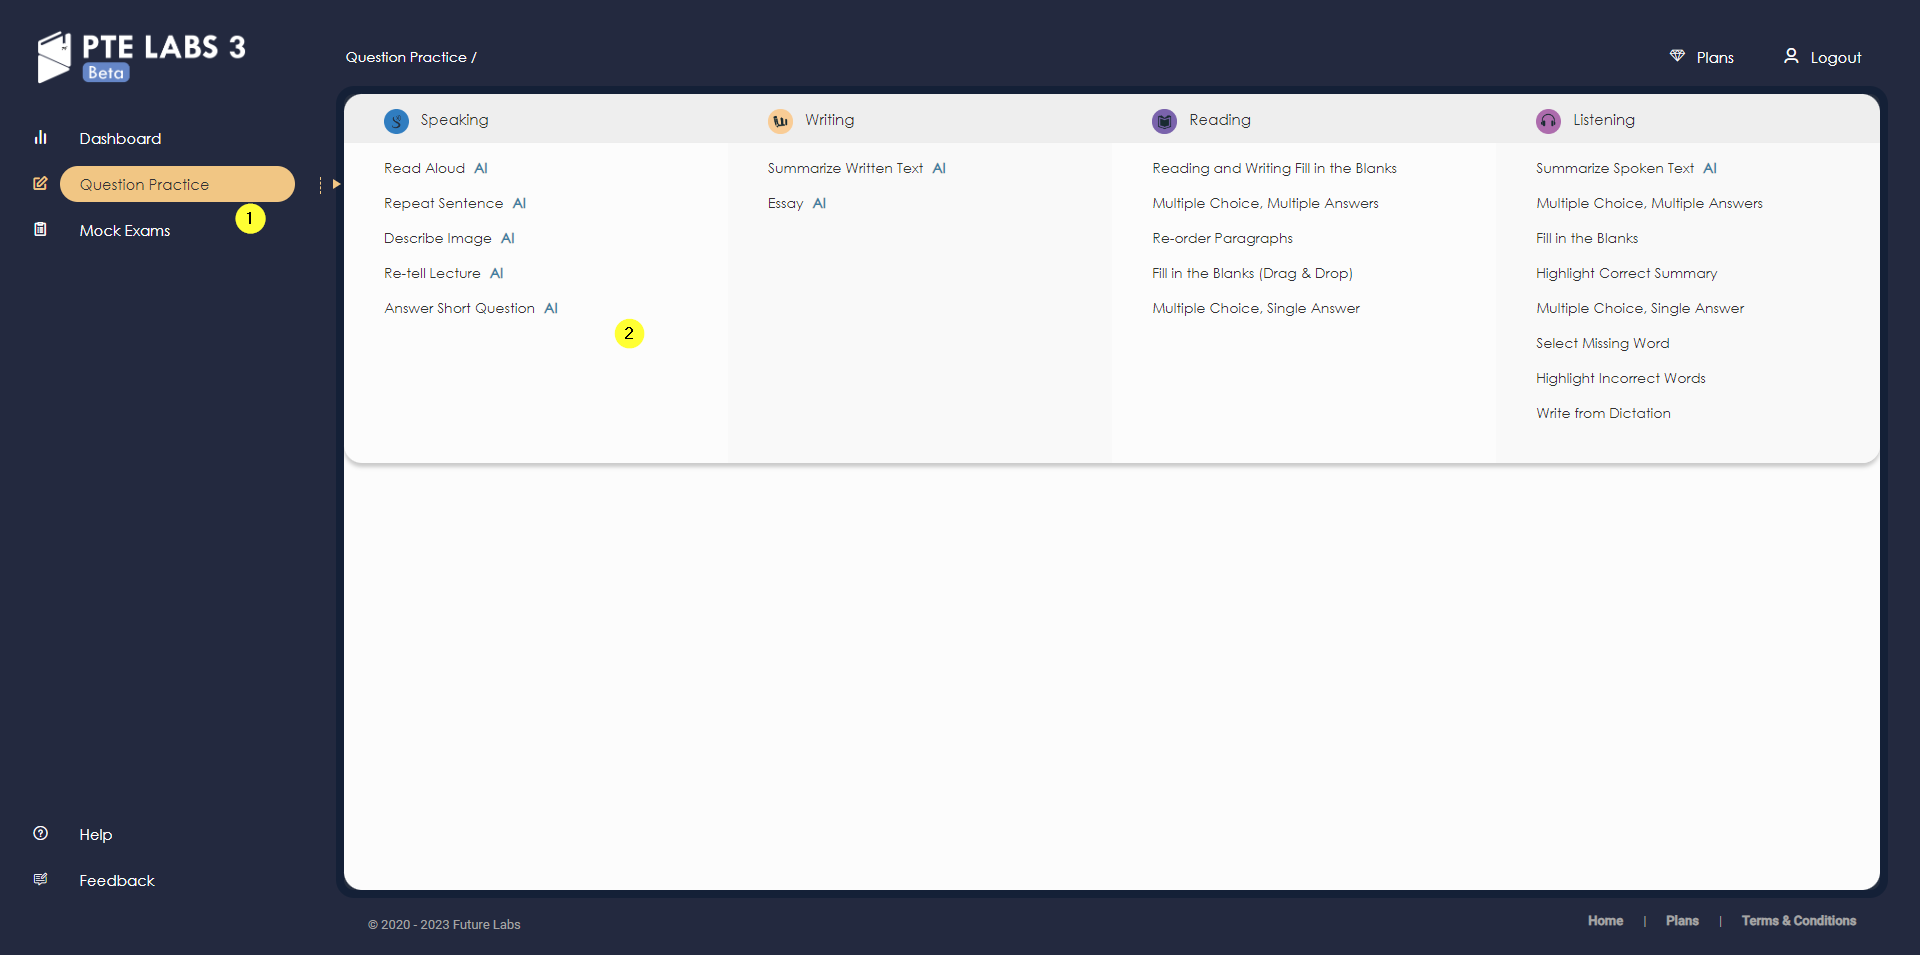This screenshot has height=955, width=1920.
Task: Click the footer Plans link
Action: click(1682, 921)
